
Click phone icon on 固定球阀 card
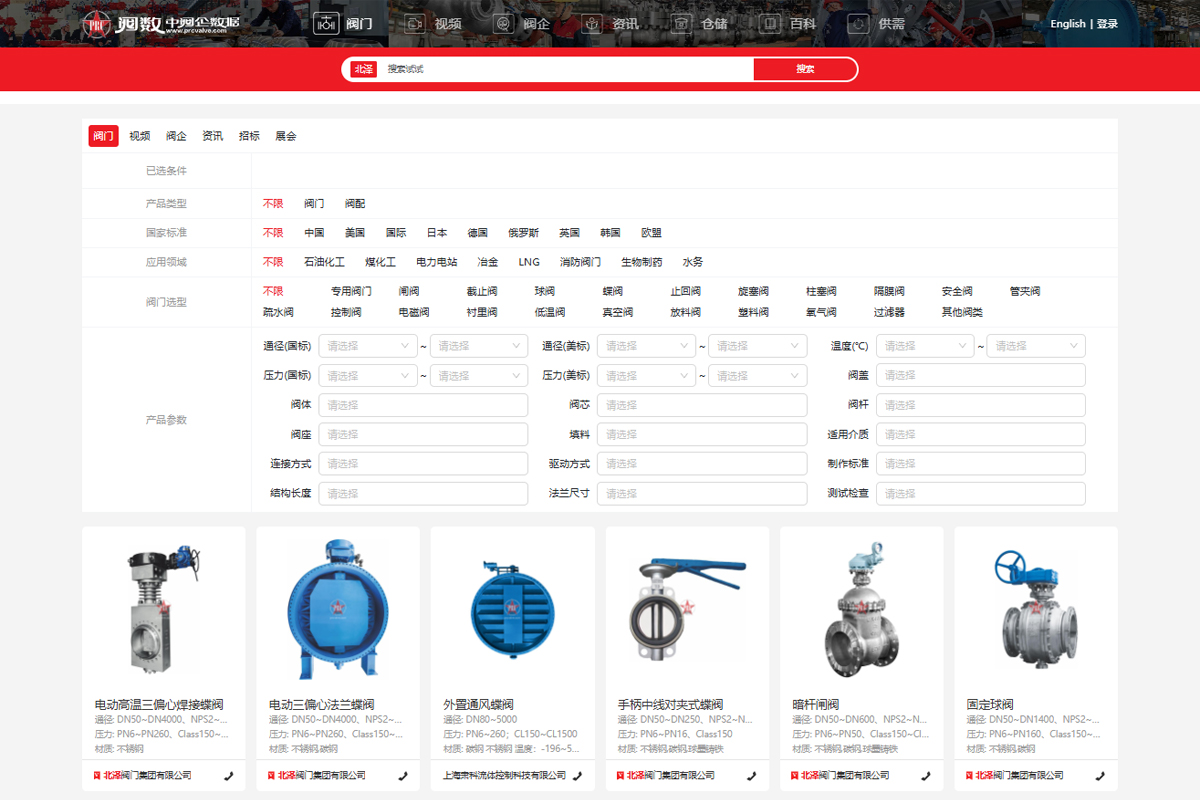tap(1100, 775)
